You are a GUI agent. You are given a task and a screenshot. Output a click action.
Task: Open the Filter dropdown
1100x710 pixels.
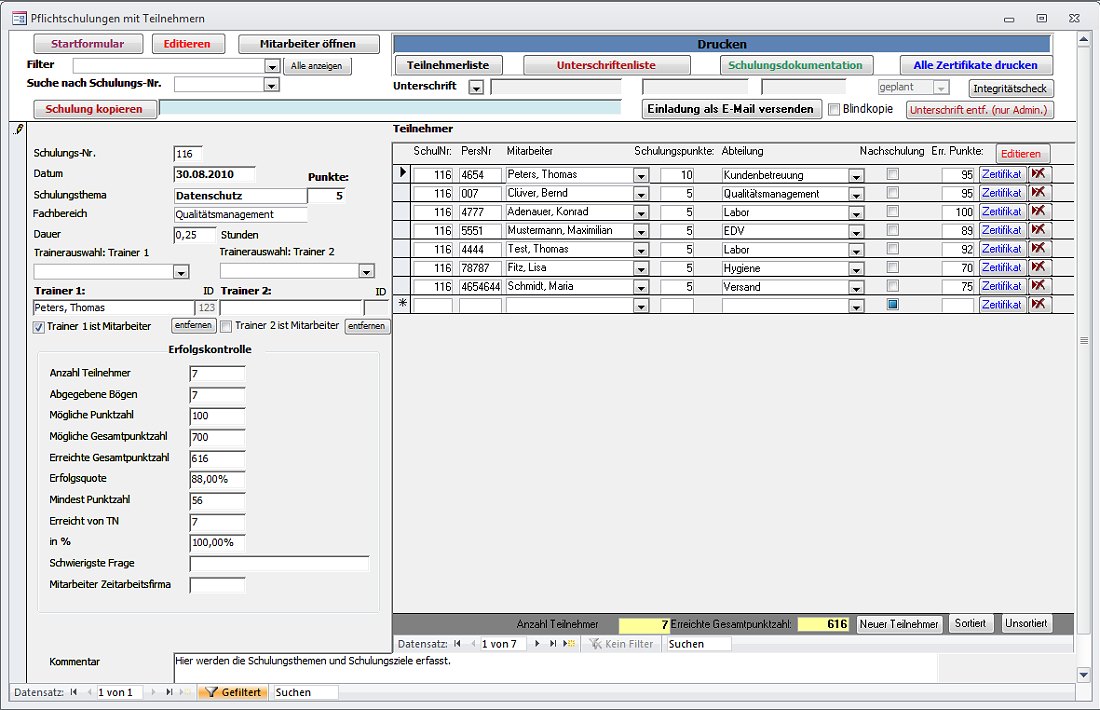pyautogui.click(x=272, y=66)
